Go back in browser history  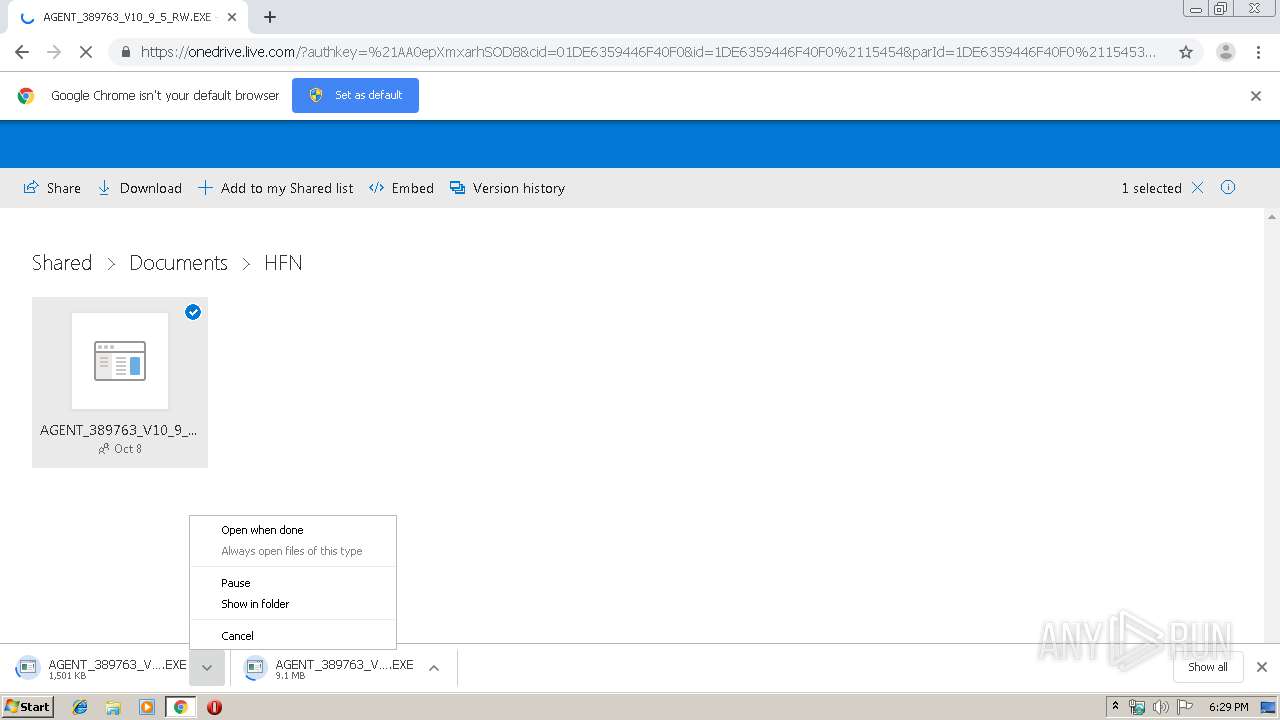tap(22, 52)
